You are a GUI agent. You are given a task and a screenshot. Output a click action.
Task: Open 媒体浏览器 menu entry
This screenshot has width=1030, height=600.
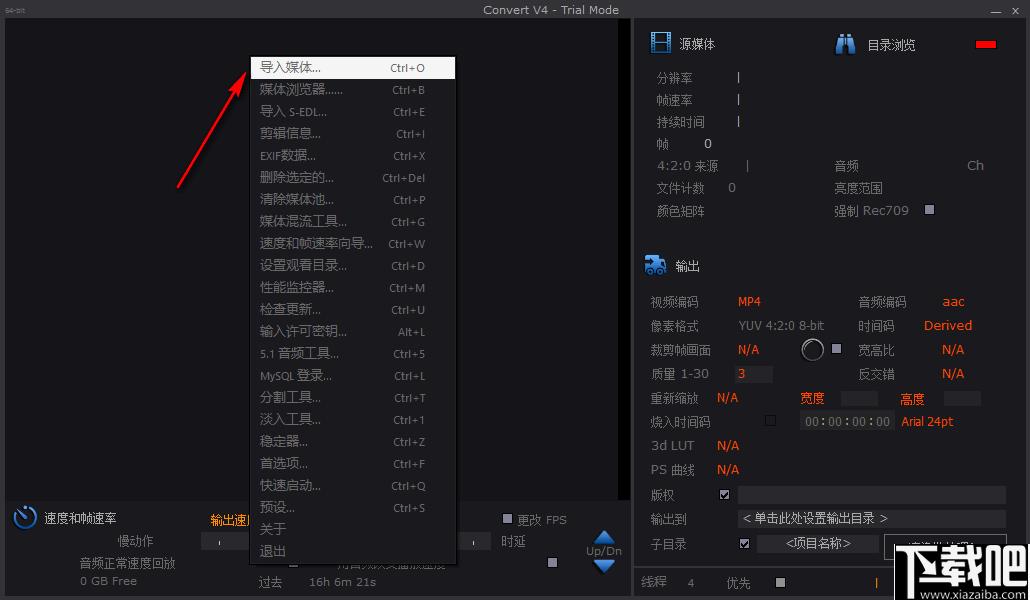pos(353,89)
